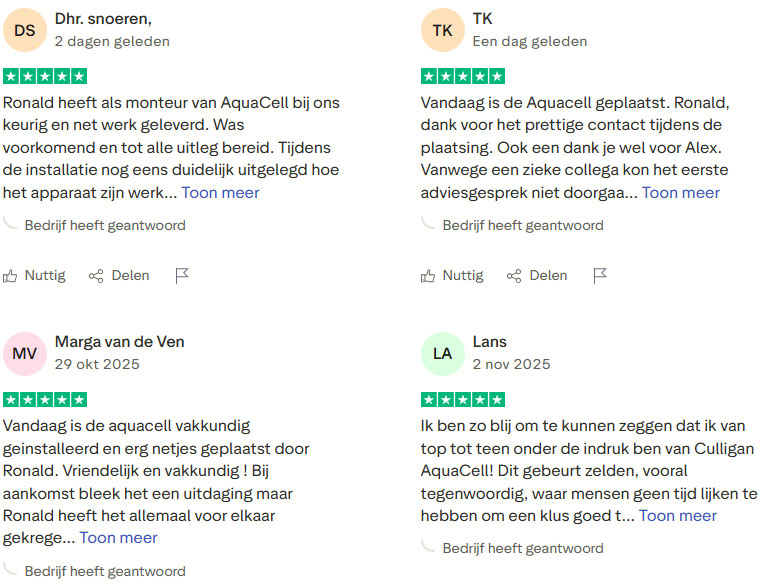Expand Lans's review via Toon meer

click(x=677, y=516)
